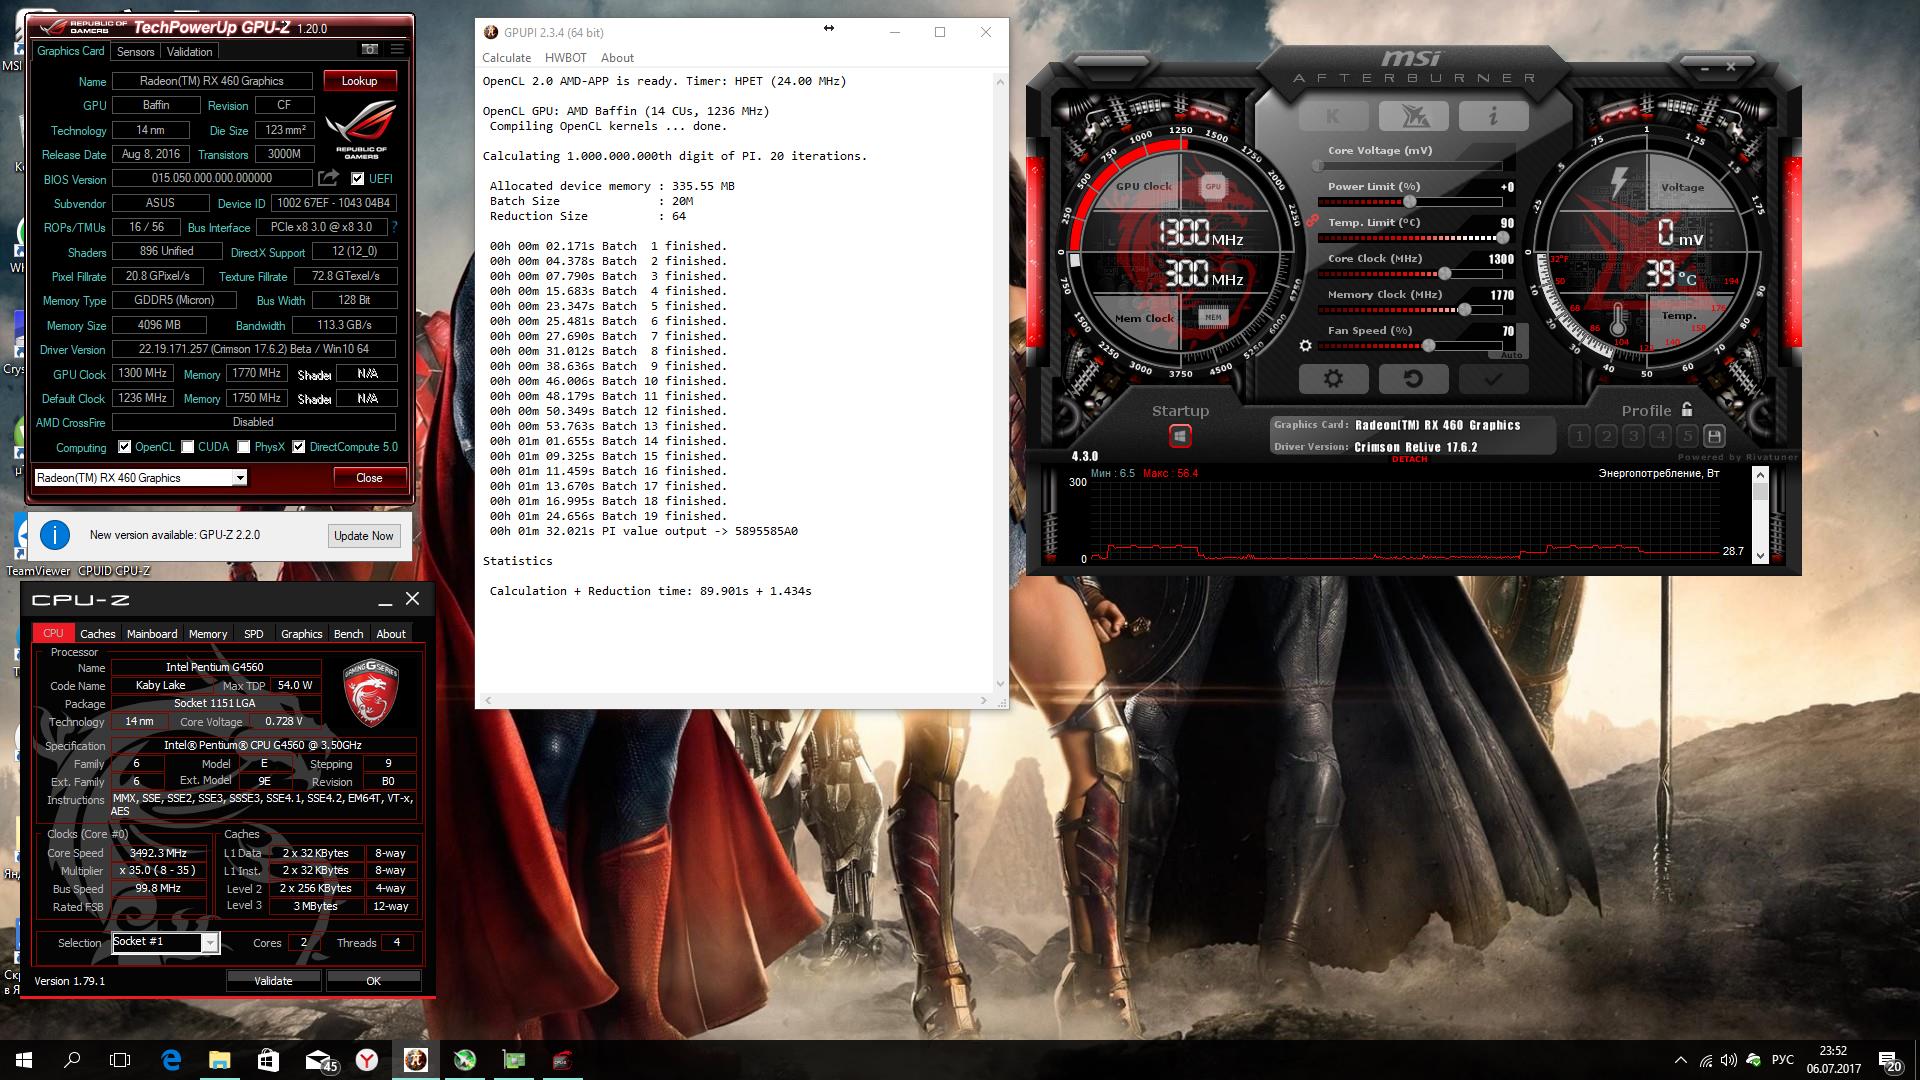The image size is (1920, 1080).
Task: Open Mail app on taskbar
Action: point(319,1060)
